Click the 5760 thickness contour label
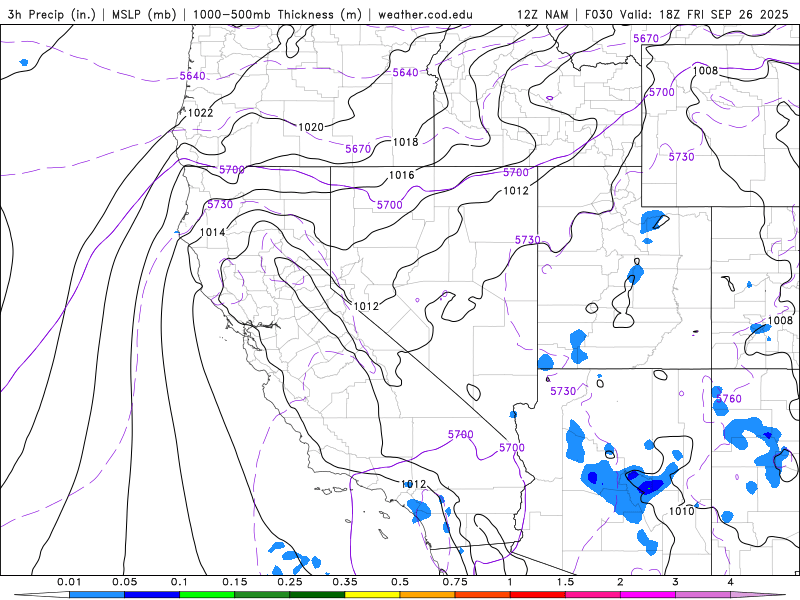 tap(729, 398)
